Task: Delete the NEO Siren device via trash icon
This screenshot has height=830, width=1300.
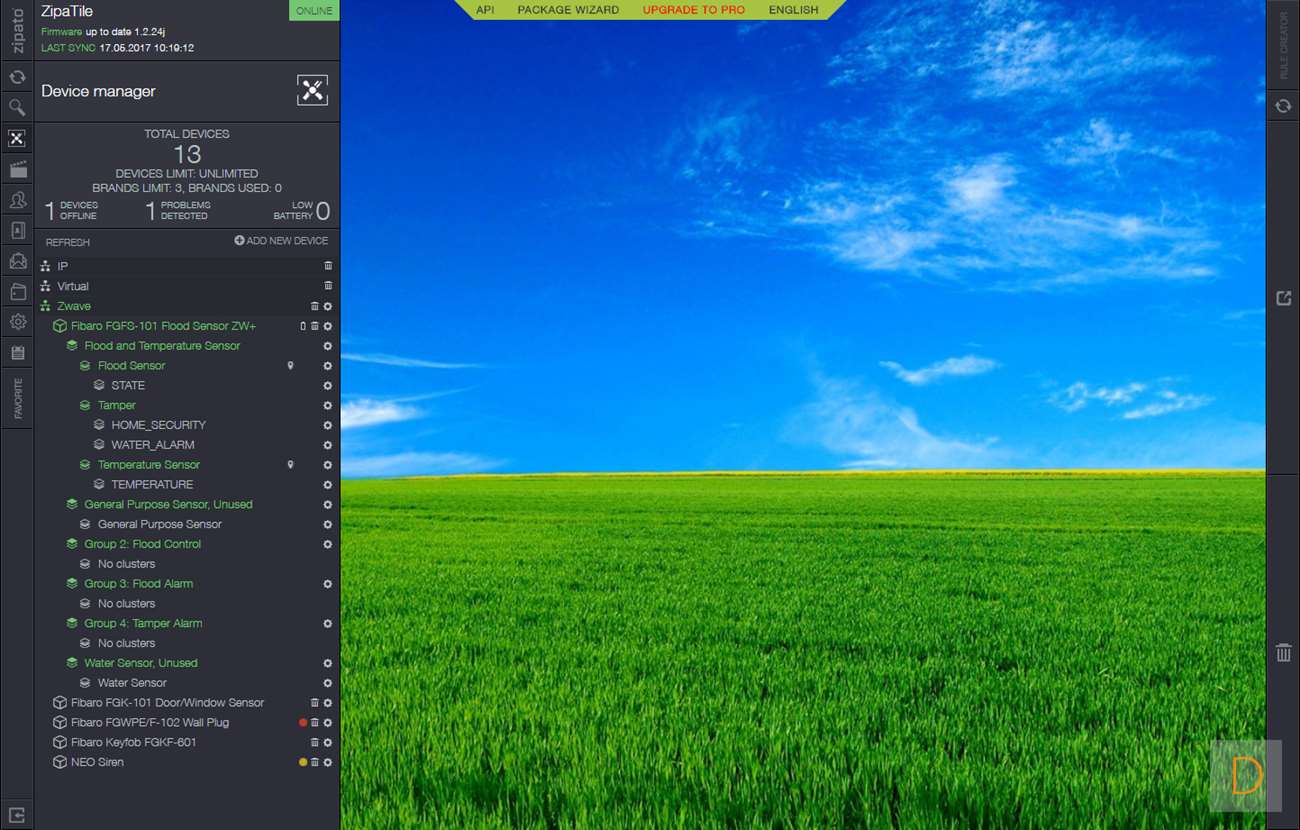Action: click(315, 763)
